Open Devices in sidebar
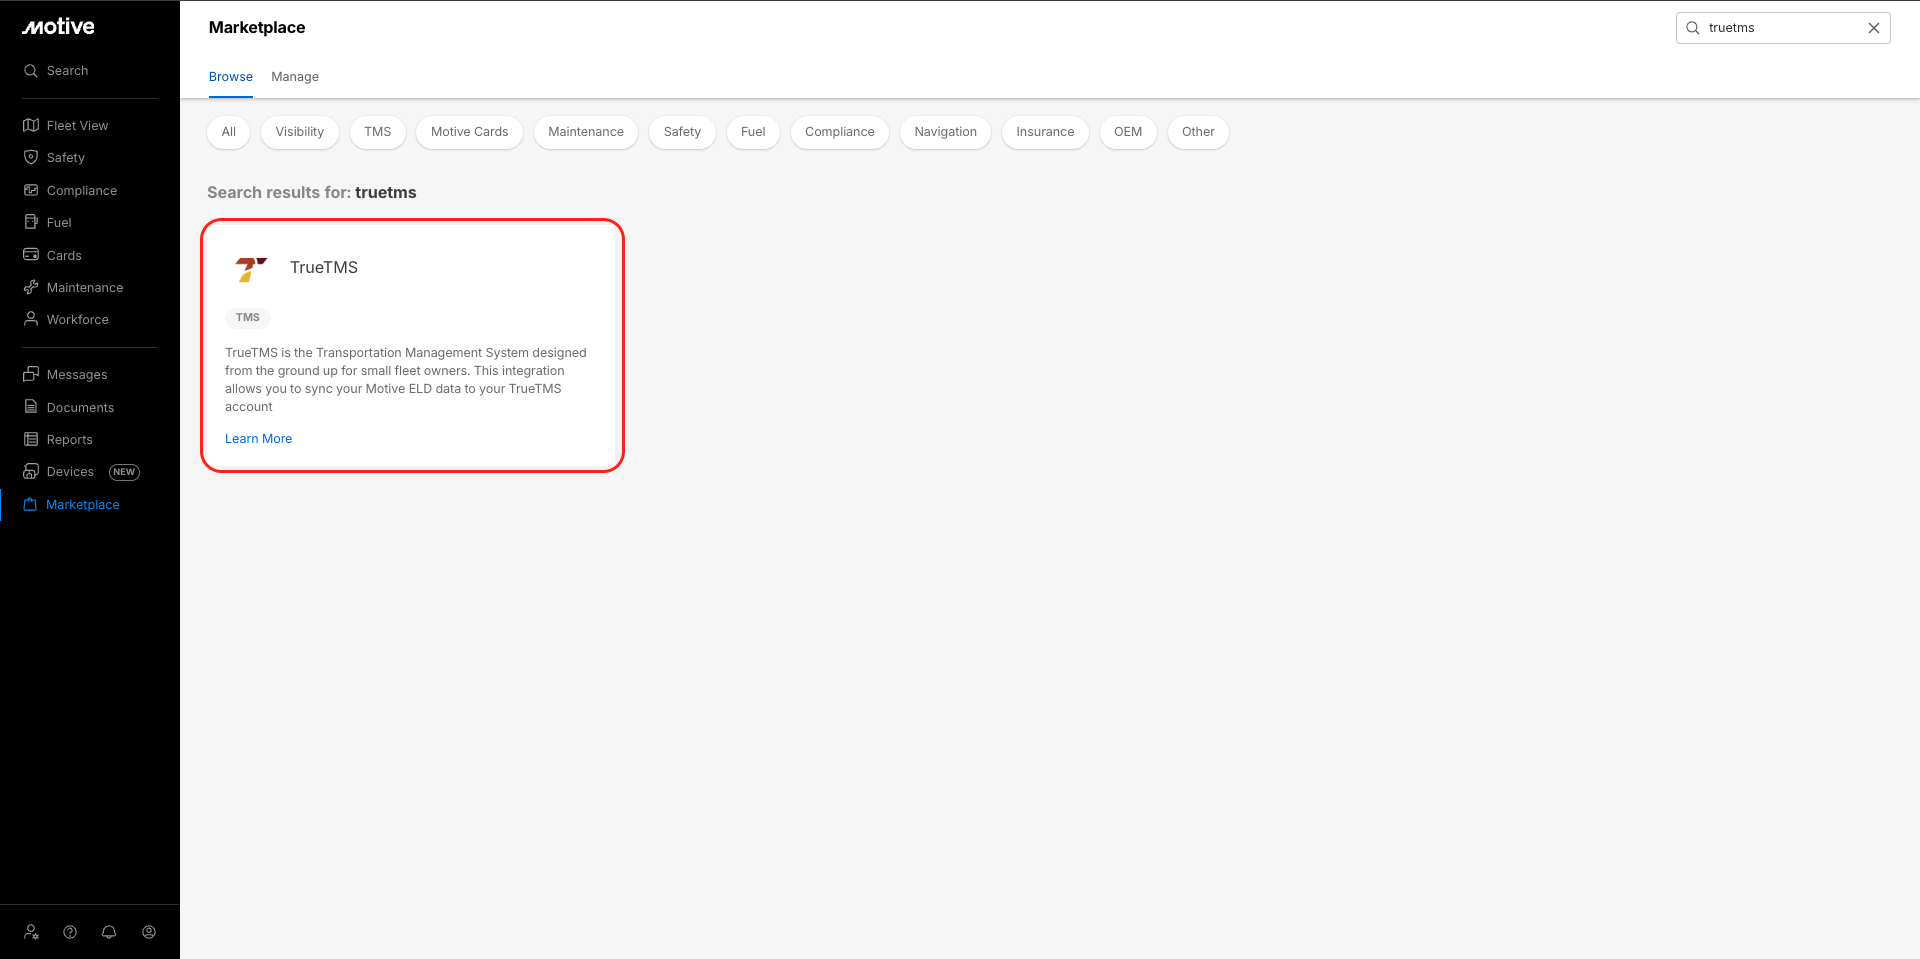The height and width of the screenshot is (959, 1920). (x=70, y=472)
